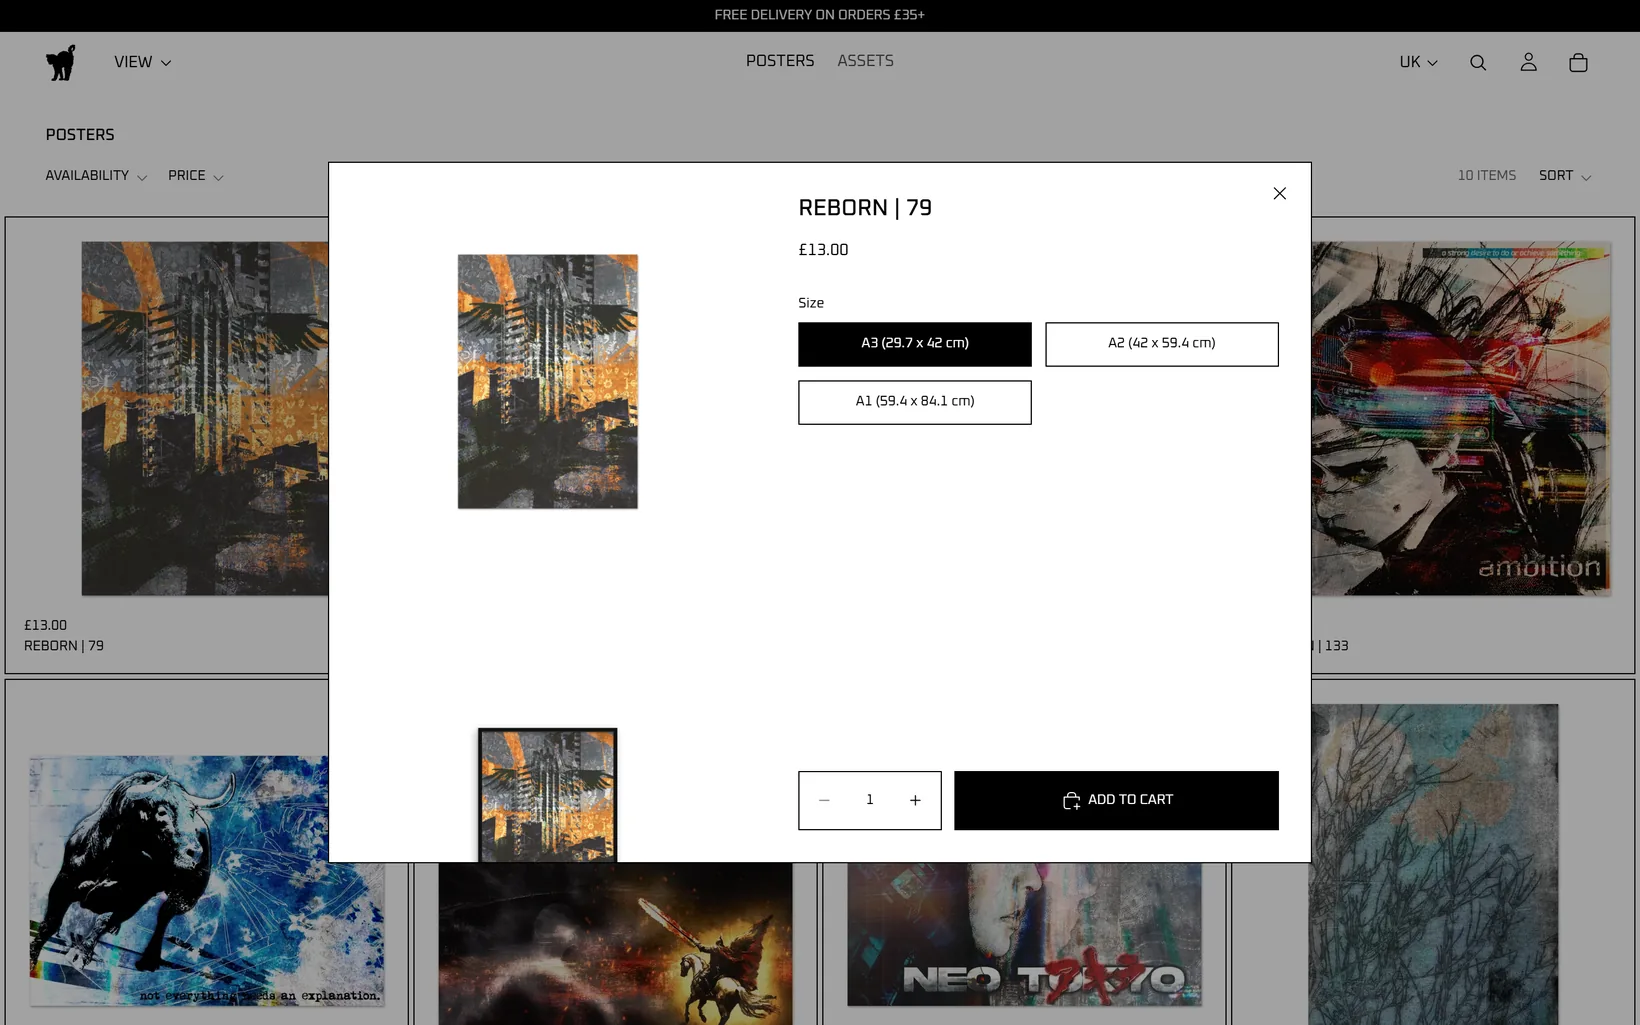
Task: Open the search magnifier icon
Action: (1478, 62)
